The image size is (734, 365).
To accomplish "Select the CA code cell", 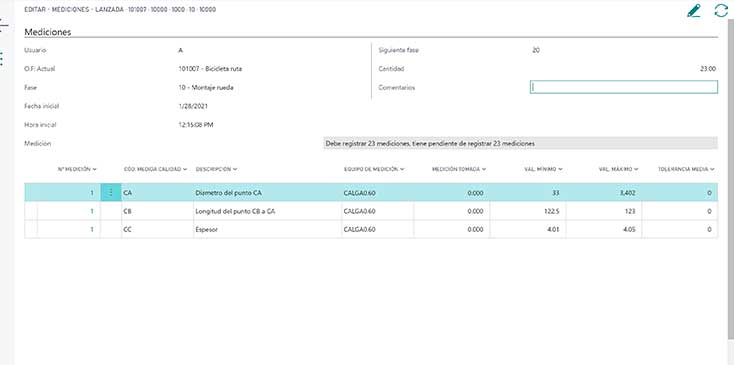I will (157, 192).
